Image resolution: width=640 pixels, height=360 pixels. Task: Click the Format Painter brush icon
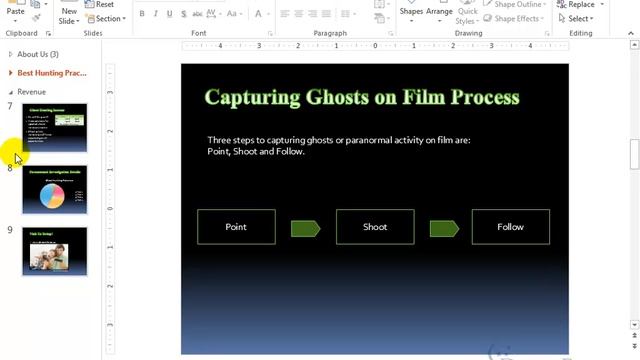pyautogui.click(x=36, y=18)
